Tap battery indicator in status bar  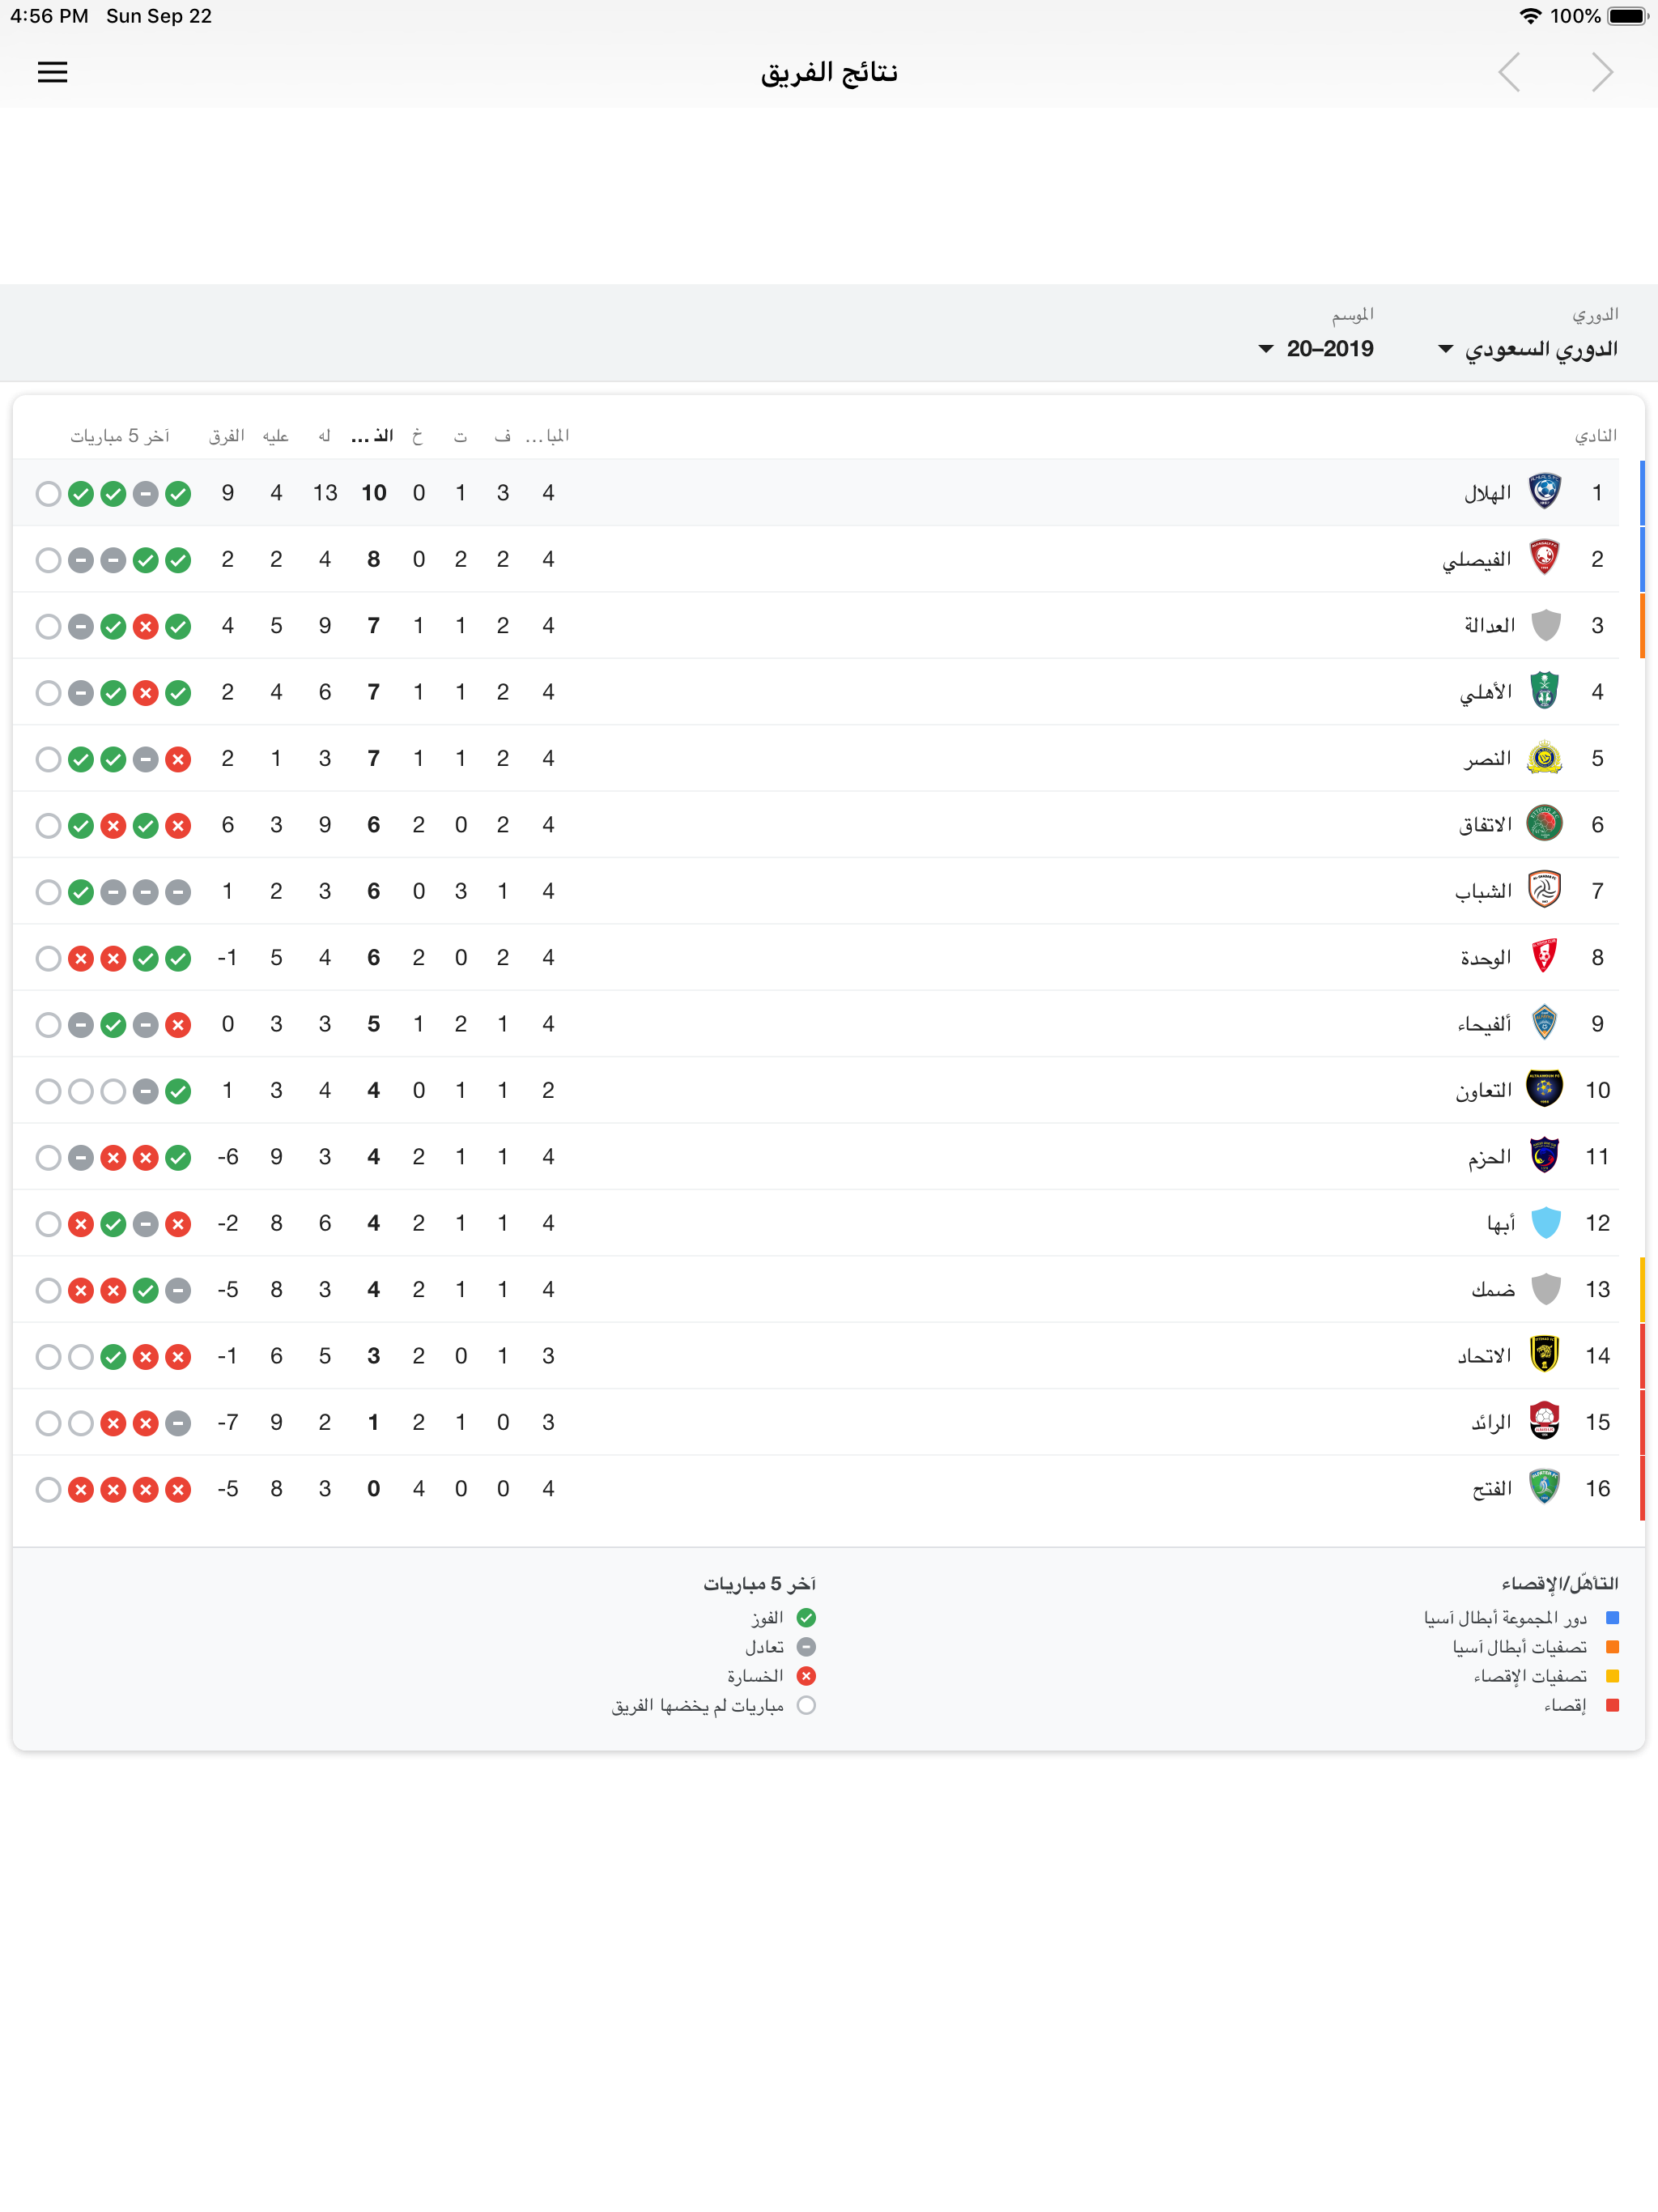pyautogui.click(x=1627, y=16)
